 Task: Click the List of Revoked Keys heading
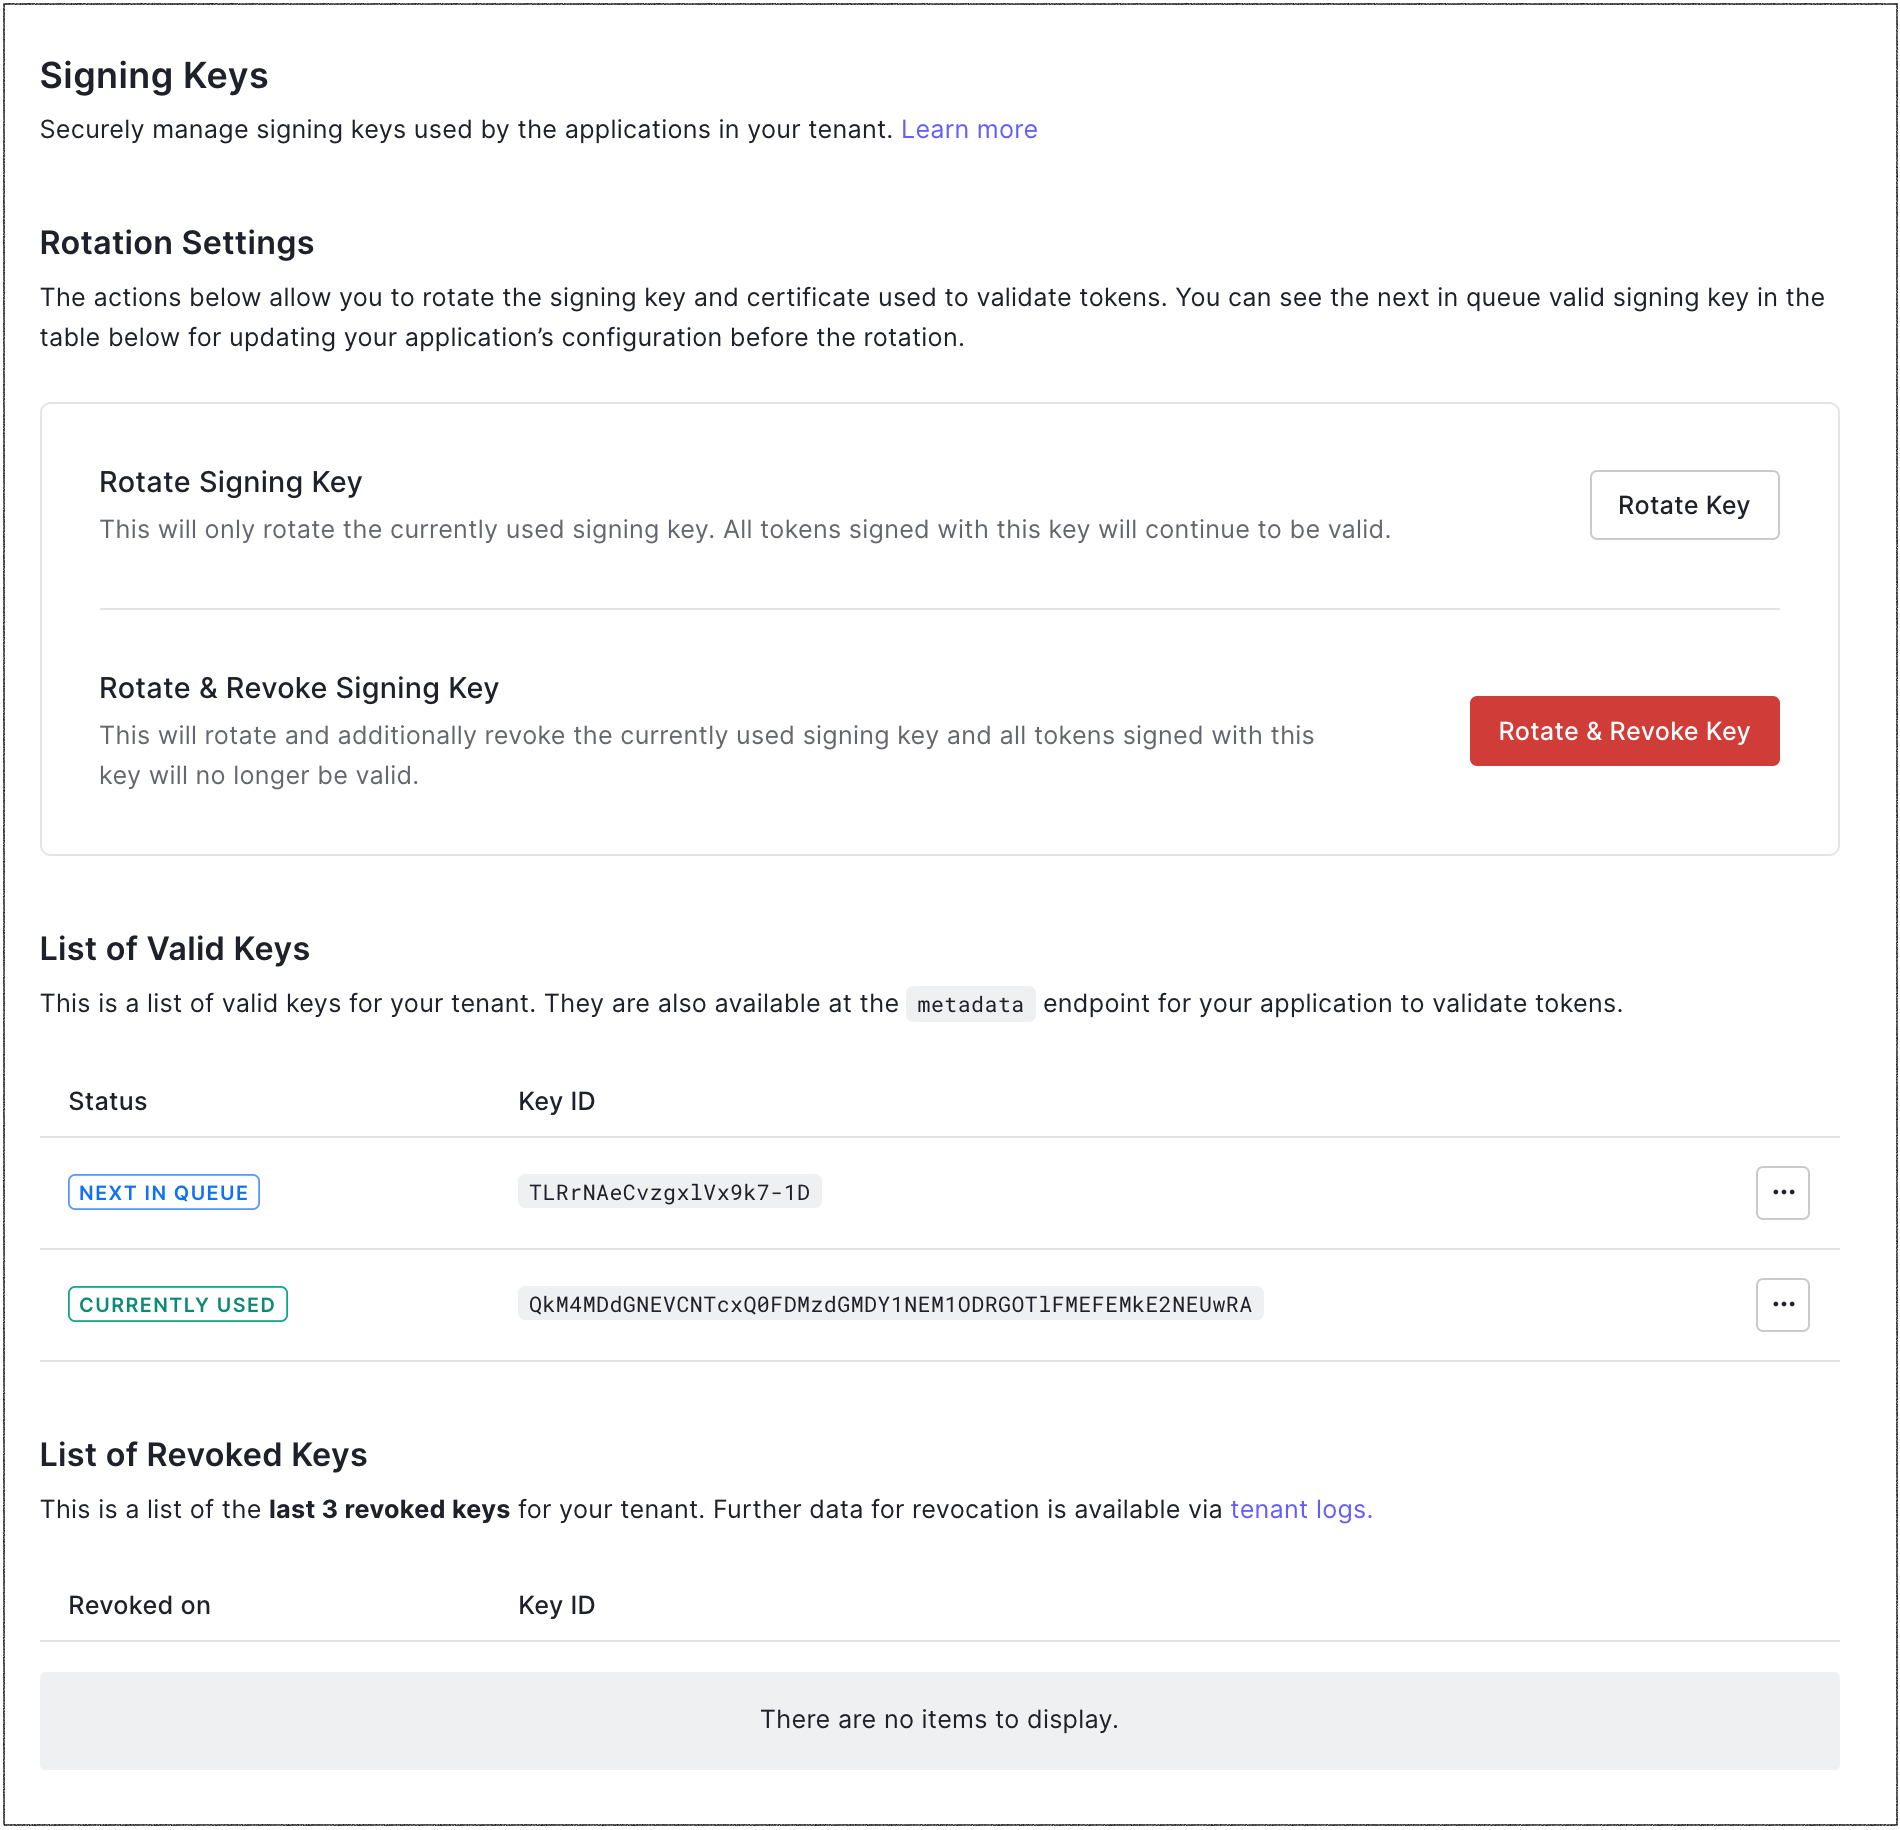(204, 1455)
